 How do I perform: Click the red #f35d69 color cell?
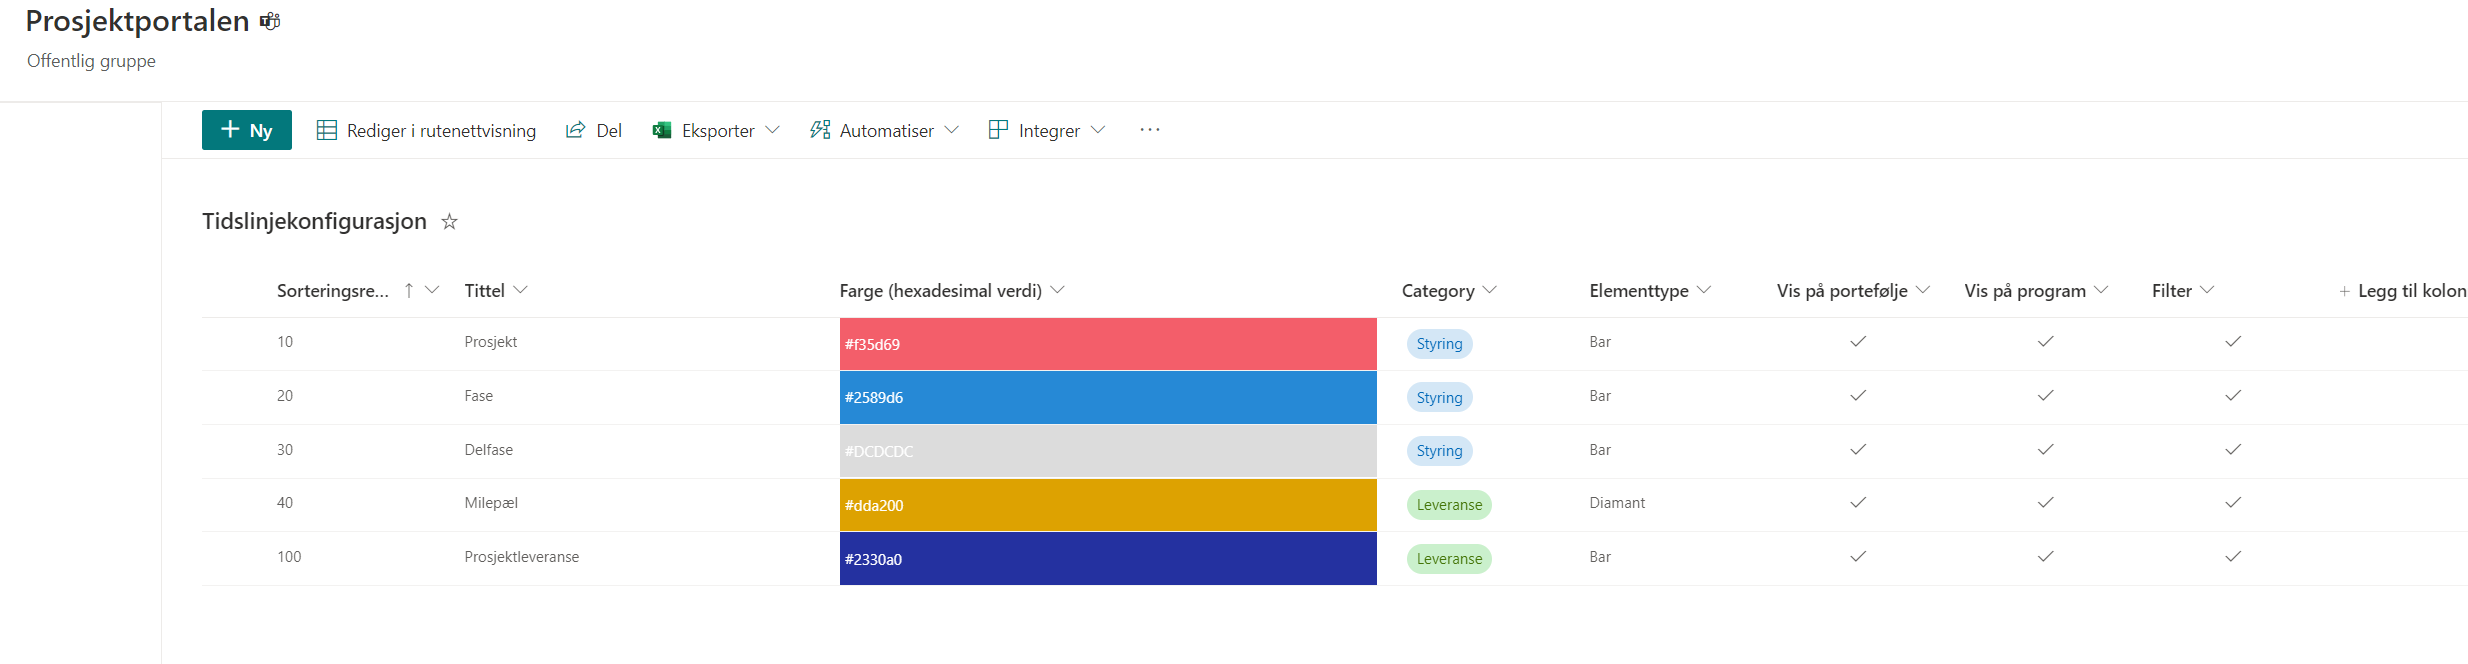1108,344
